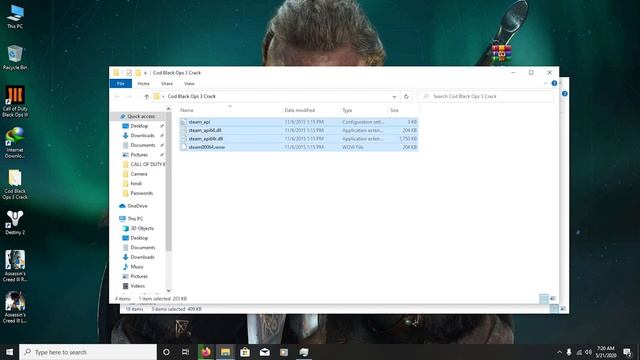Select the steam_api64.dll file
The width and height of the screenshot is (640, 360).
(x=299, y=130)
